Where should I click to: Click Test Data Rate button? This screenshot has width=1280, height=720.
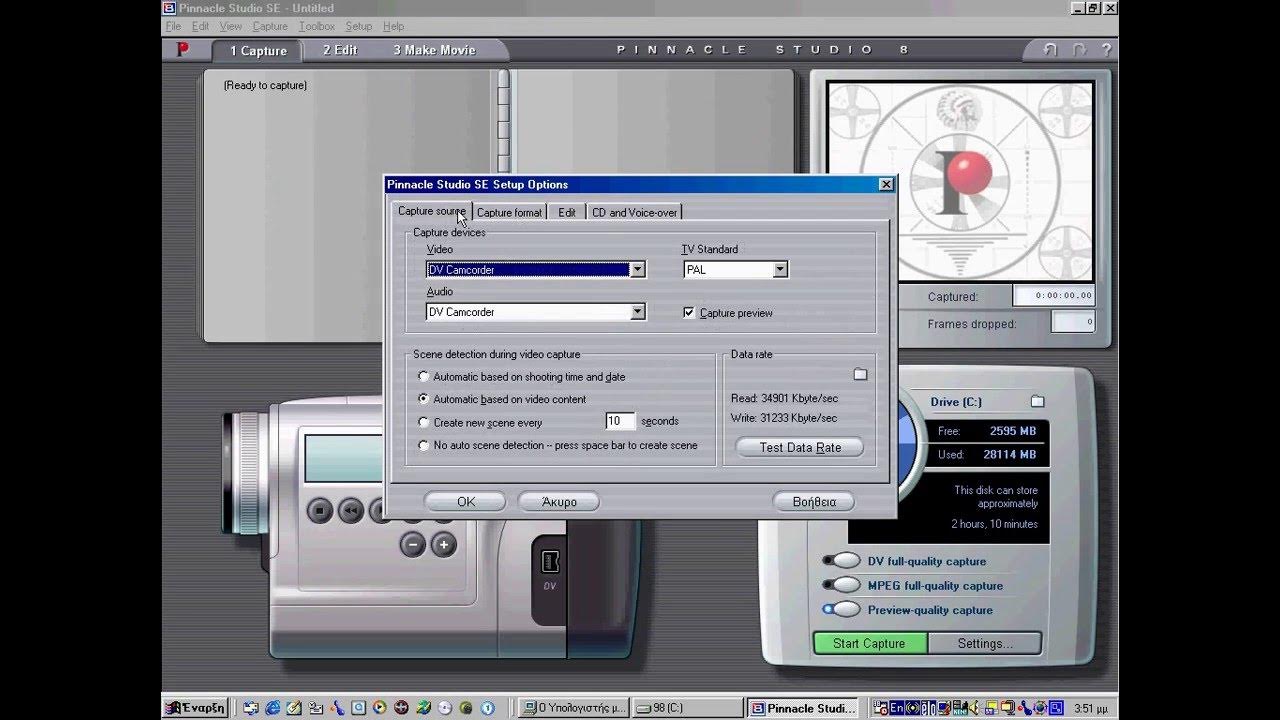tap(800, 447)
